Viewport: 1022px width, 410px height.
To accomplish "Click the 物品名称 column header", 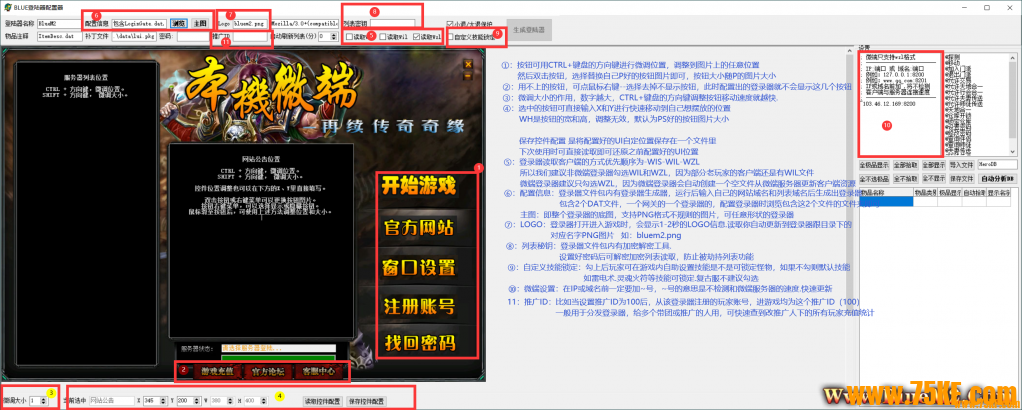I will pos(886,193).
